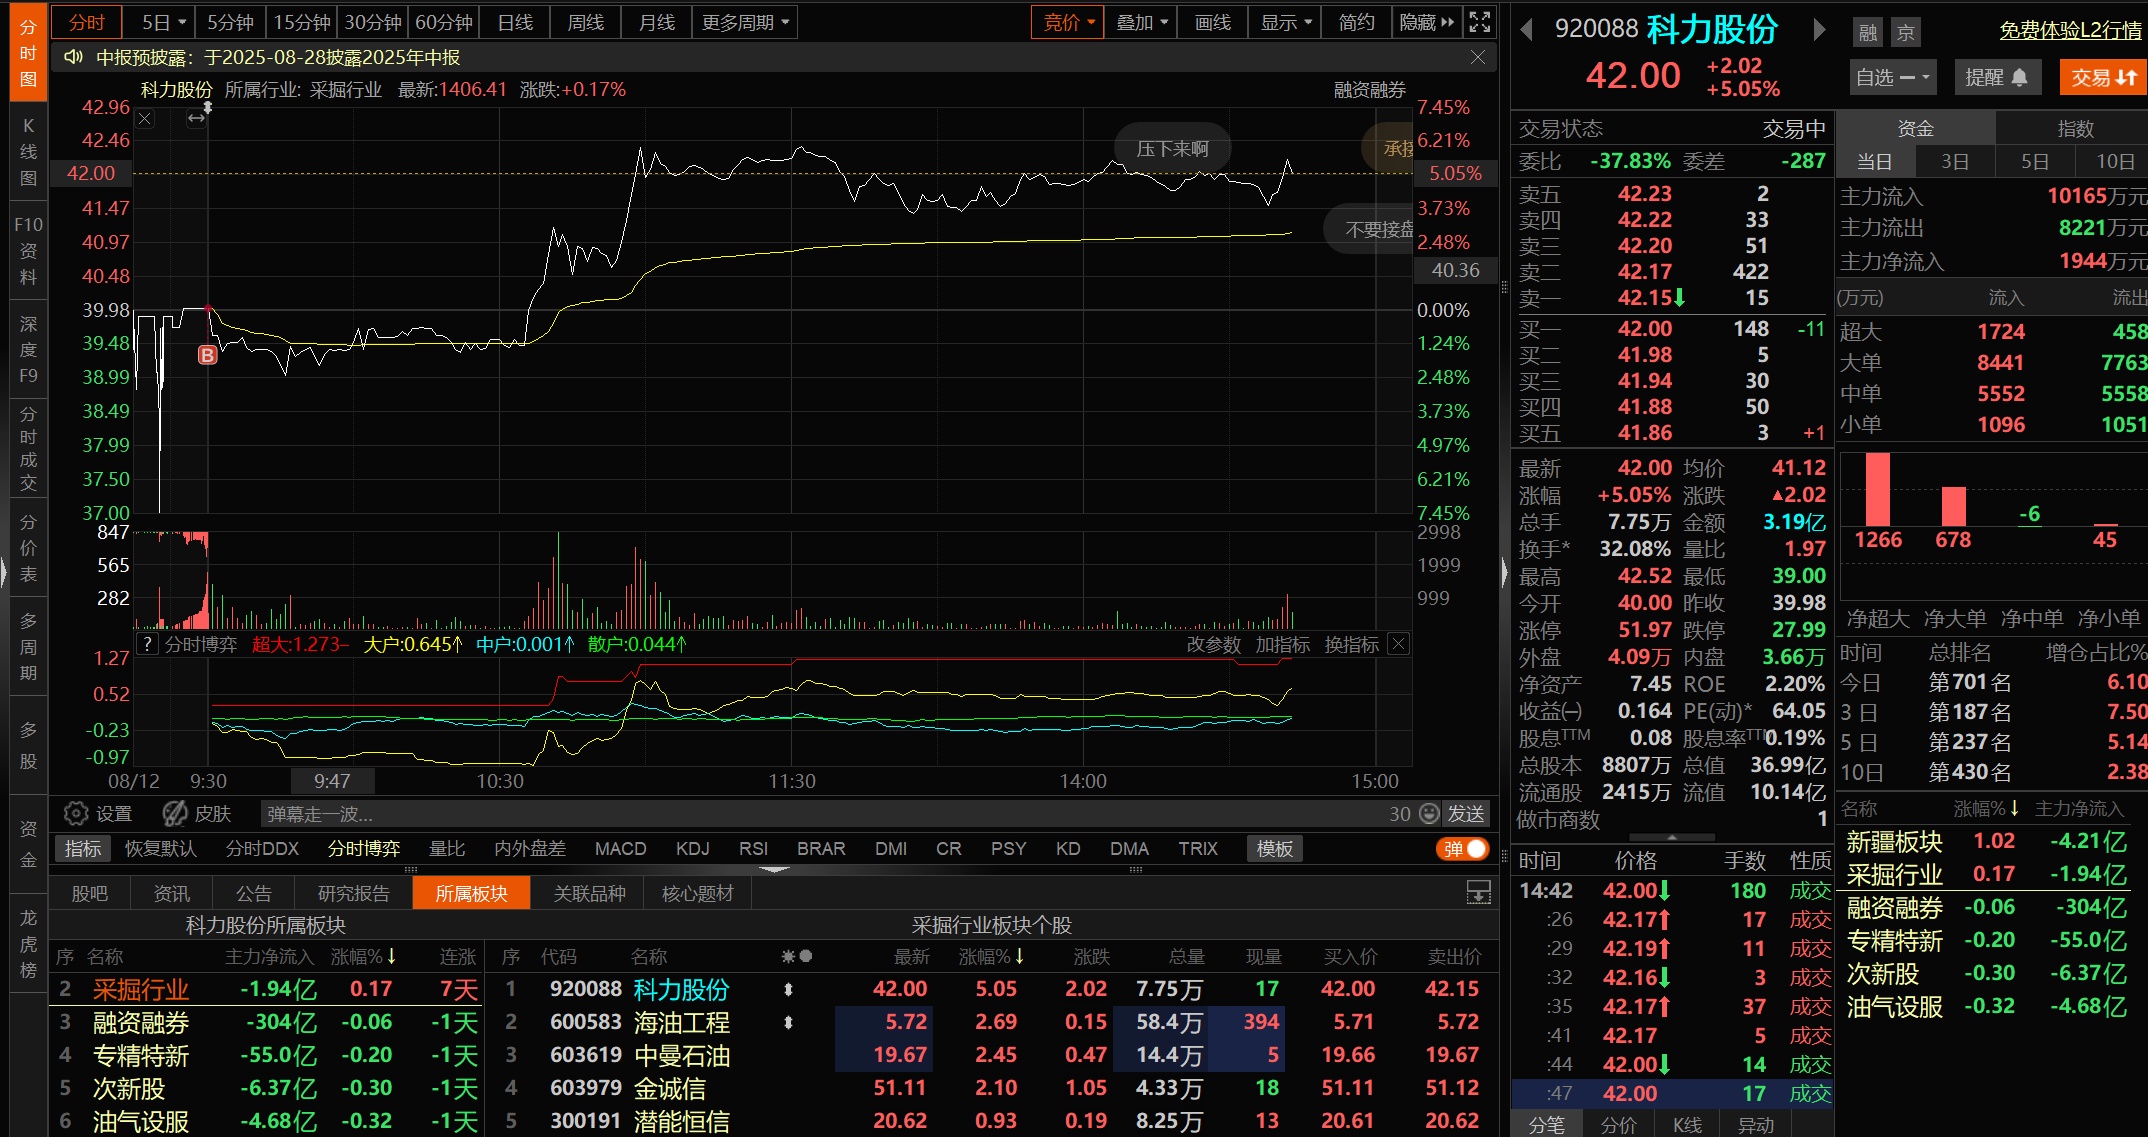
Task: Open 更多周期 dropdown
Action: coord(744,22)
